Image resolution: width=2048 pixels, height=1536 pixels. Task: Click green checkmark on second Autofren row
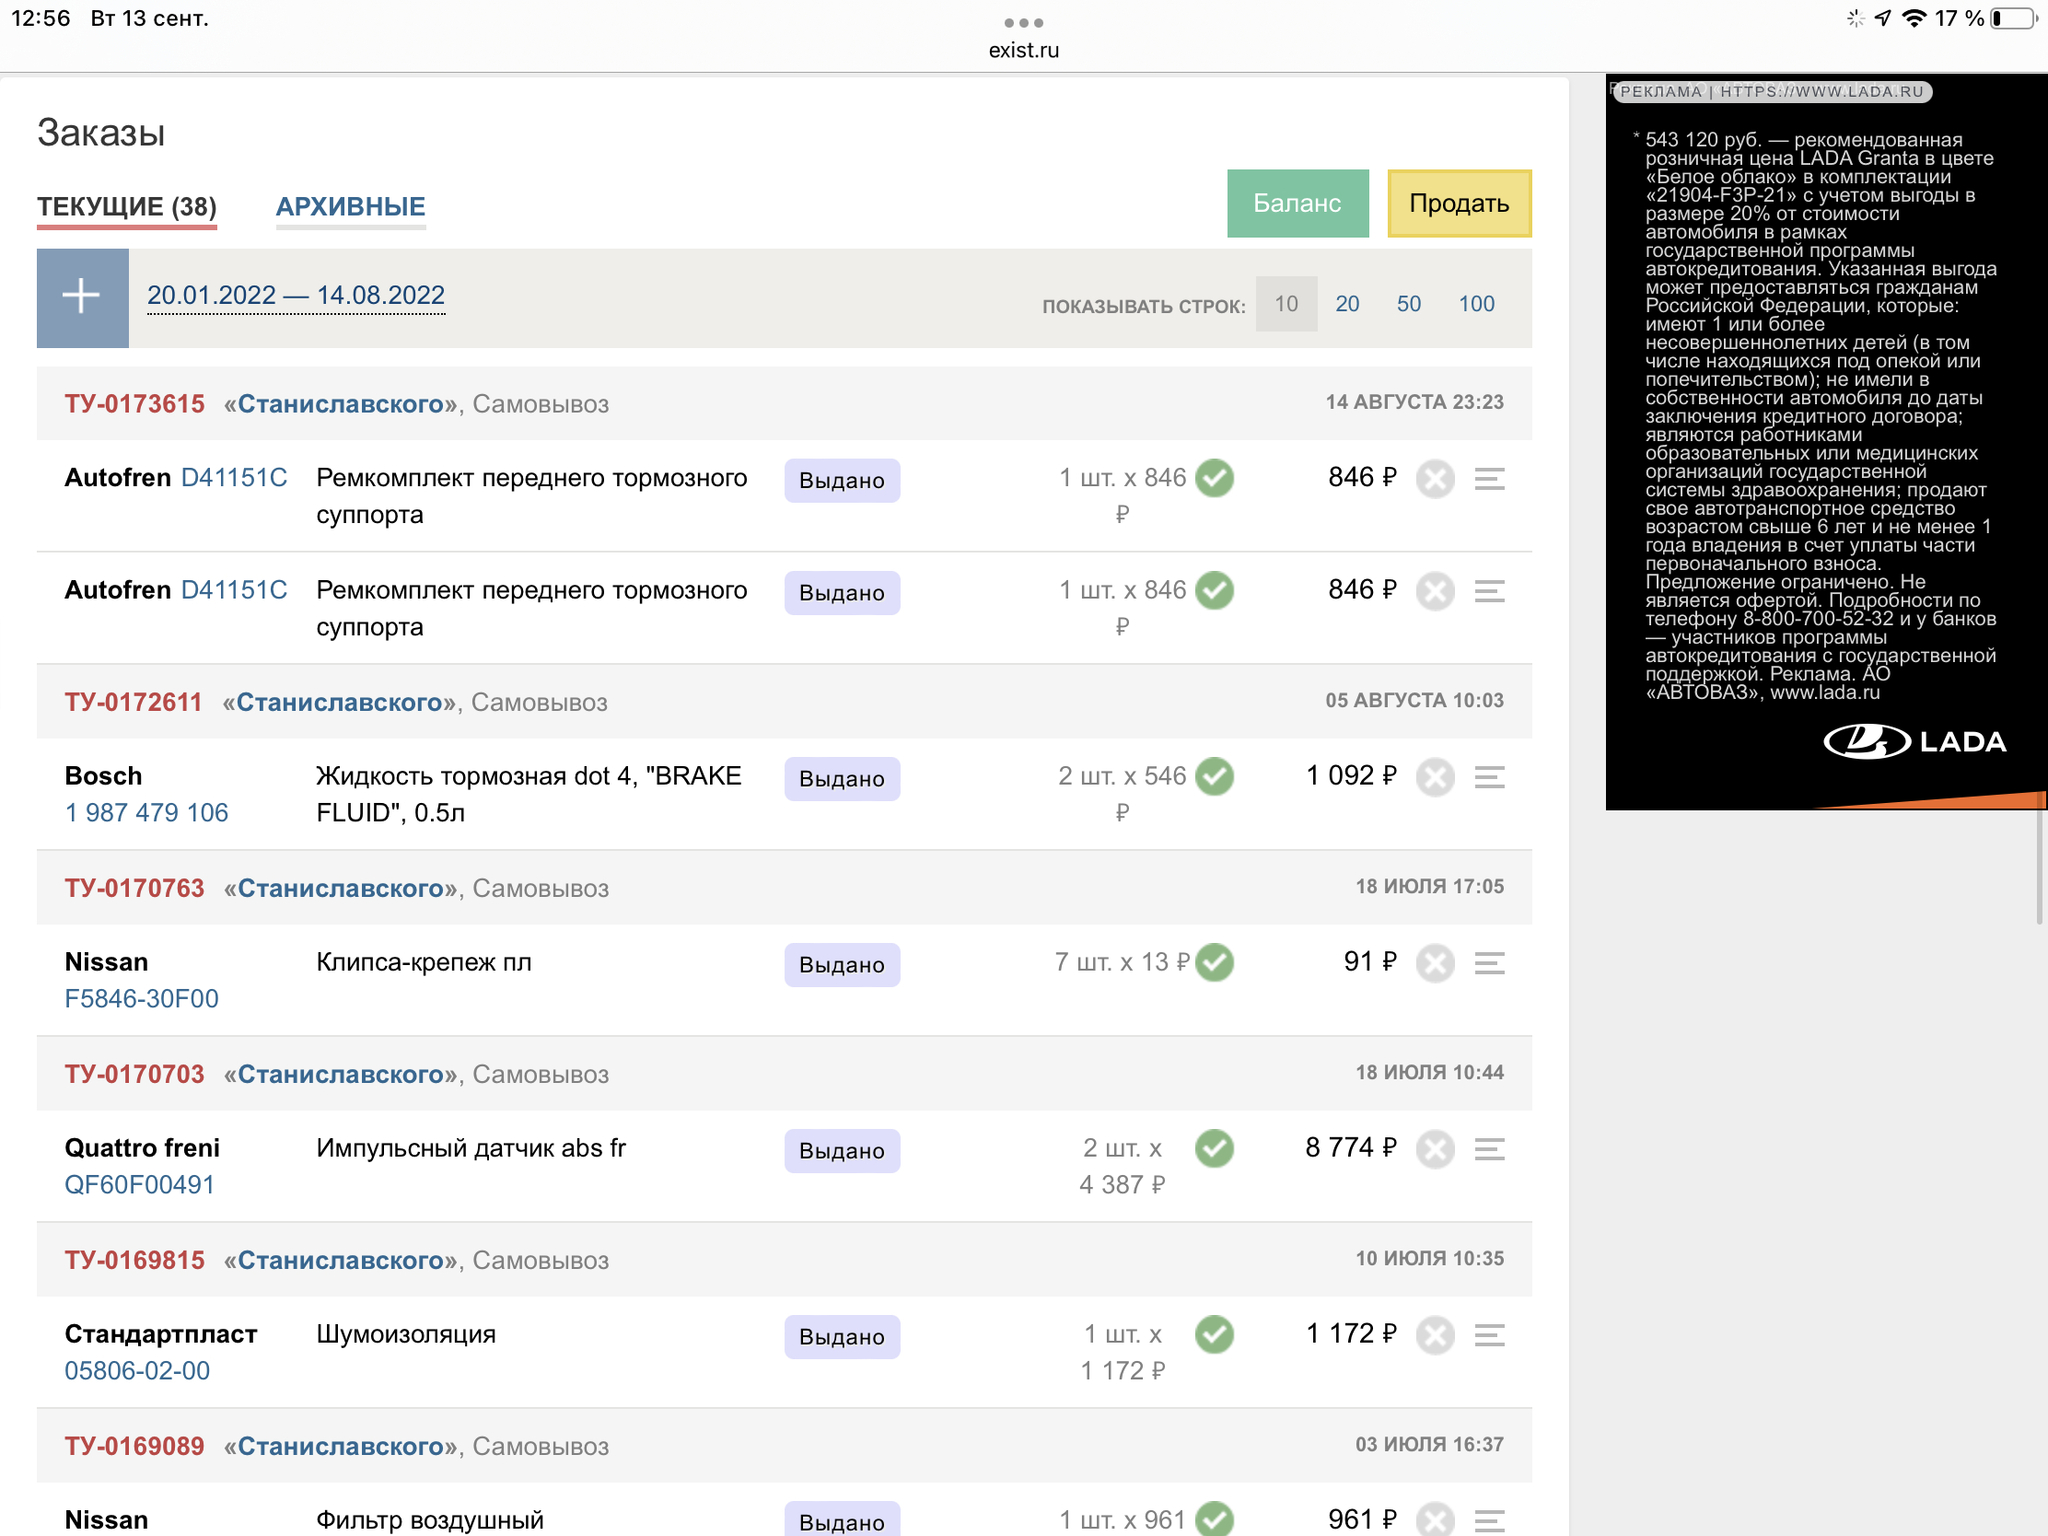point(1214,589)
